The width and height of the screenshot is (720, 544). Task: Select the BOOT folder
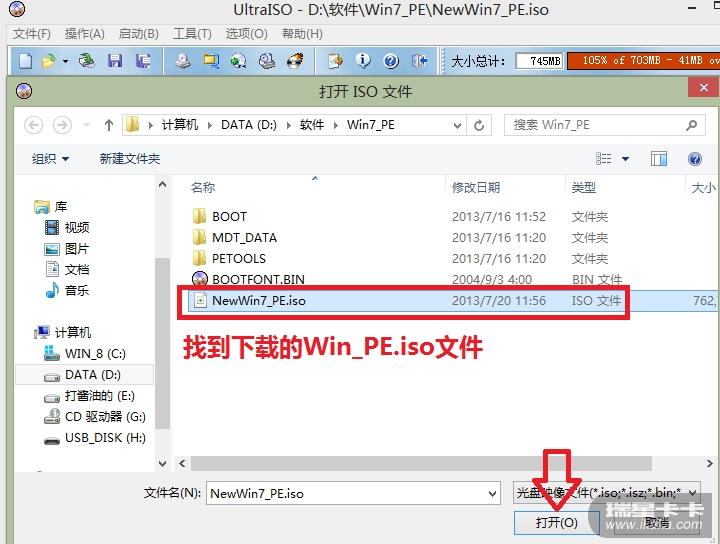click(229, 216)
